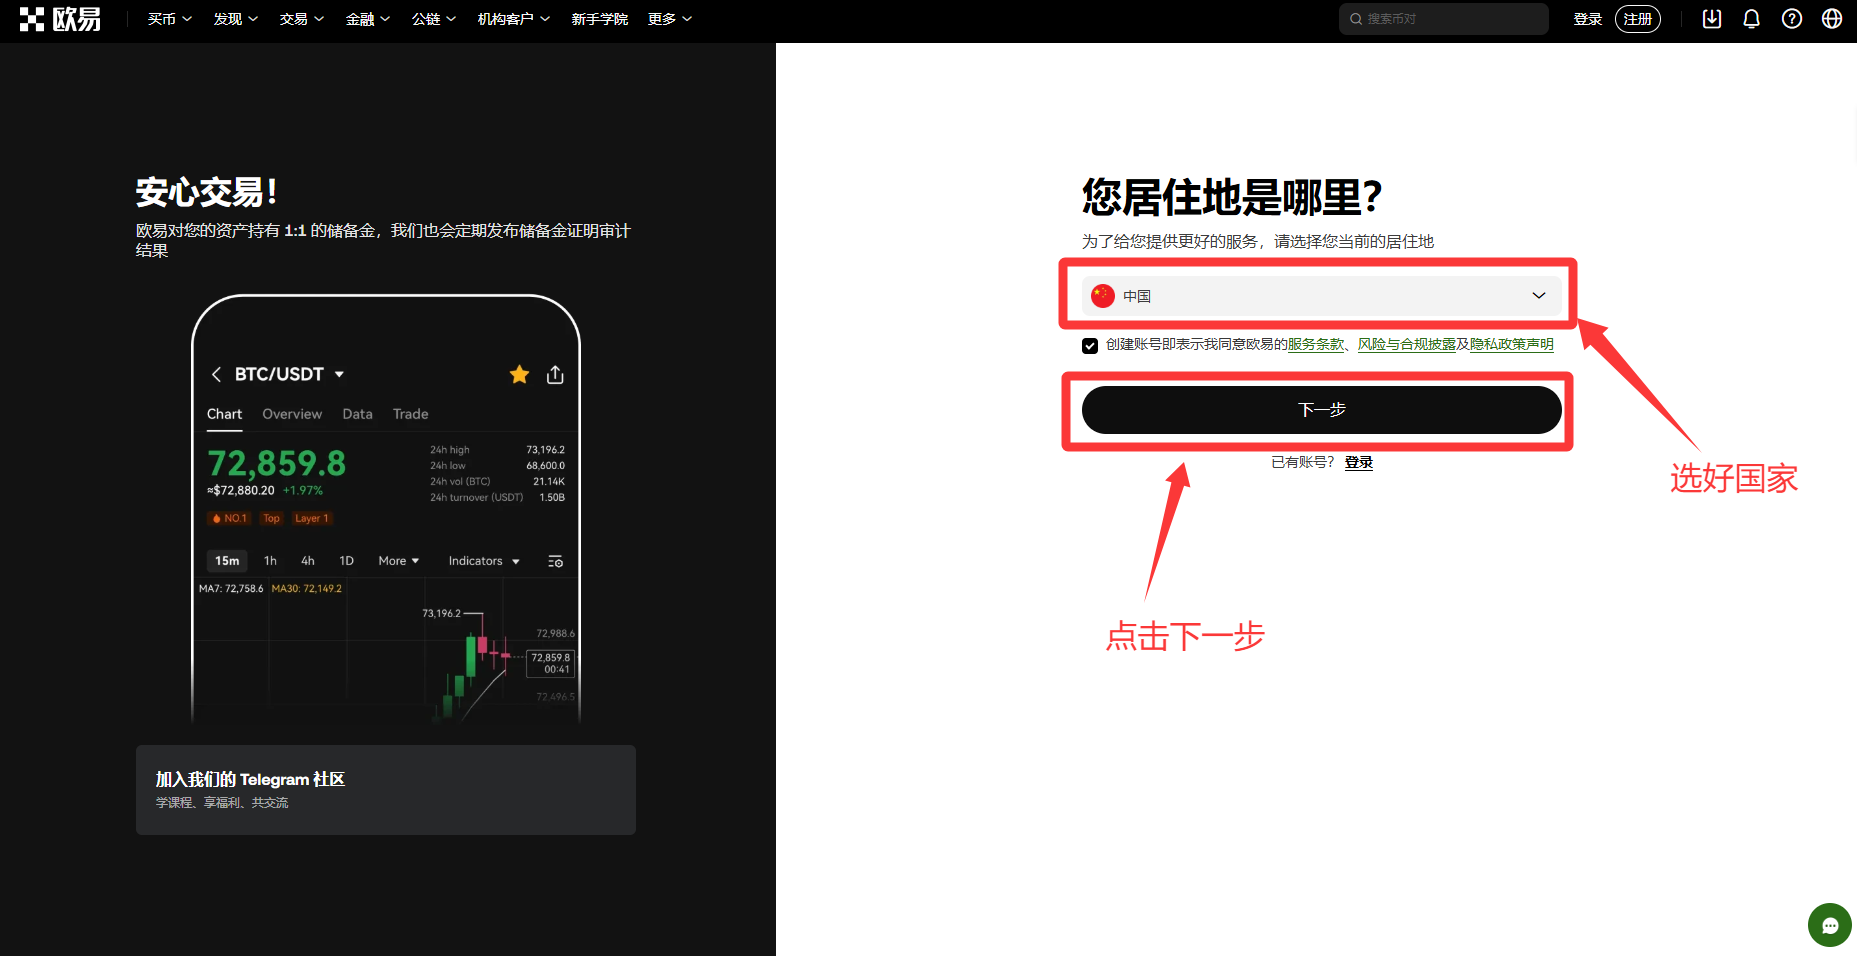Toggle the terms agreement checkbox

(1090, 345)
